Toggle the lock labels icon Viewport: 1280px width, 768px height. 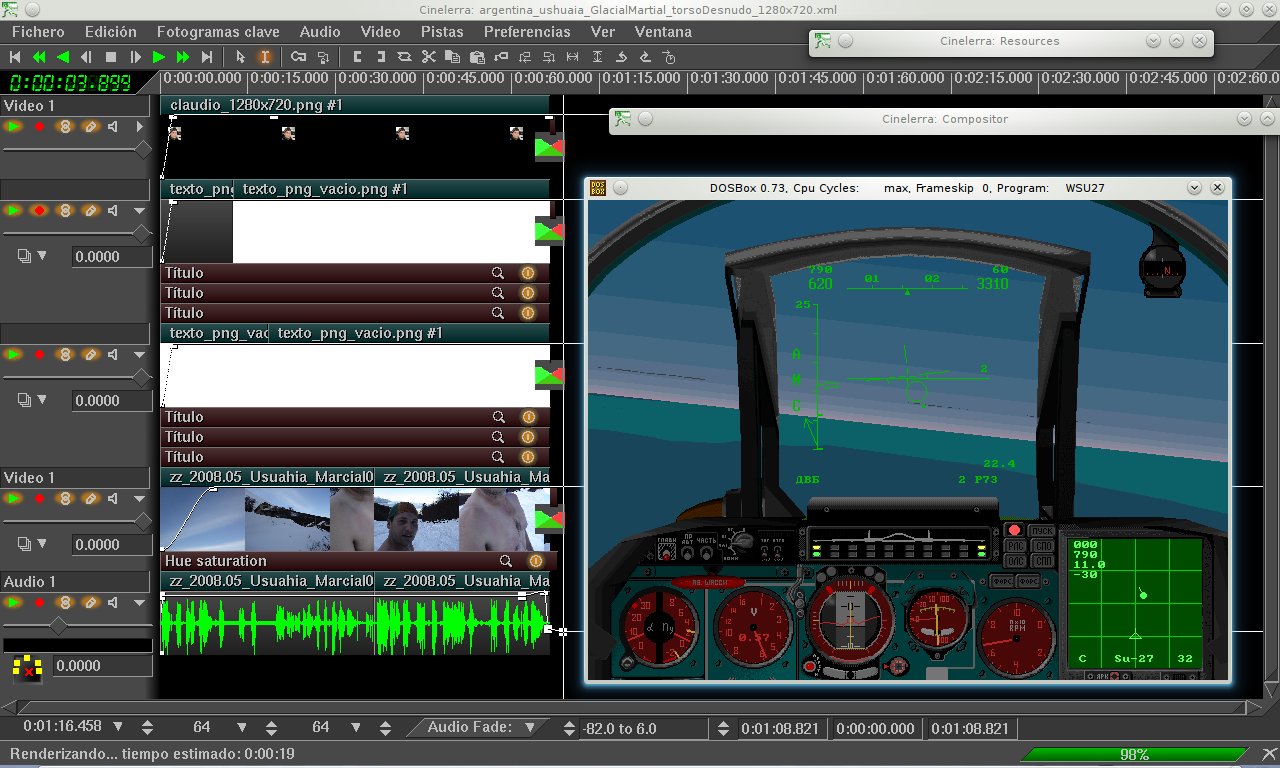click(323, 57)
